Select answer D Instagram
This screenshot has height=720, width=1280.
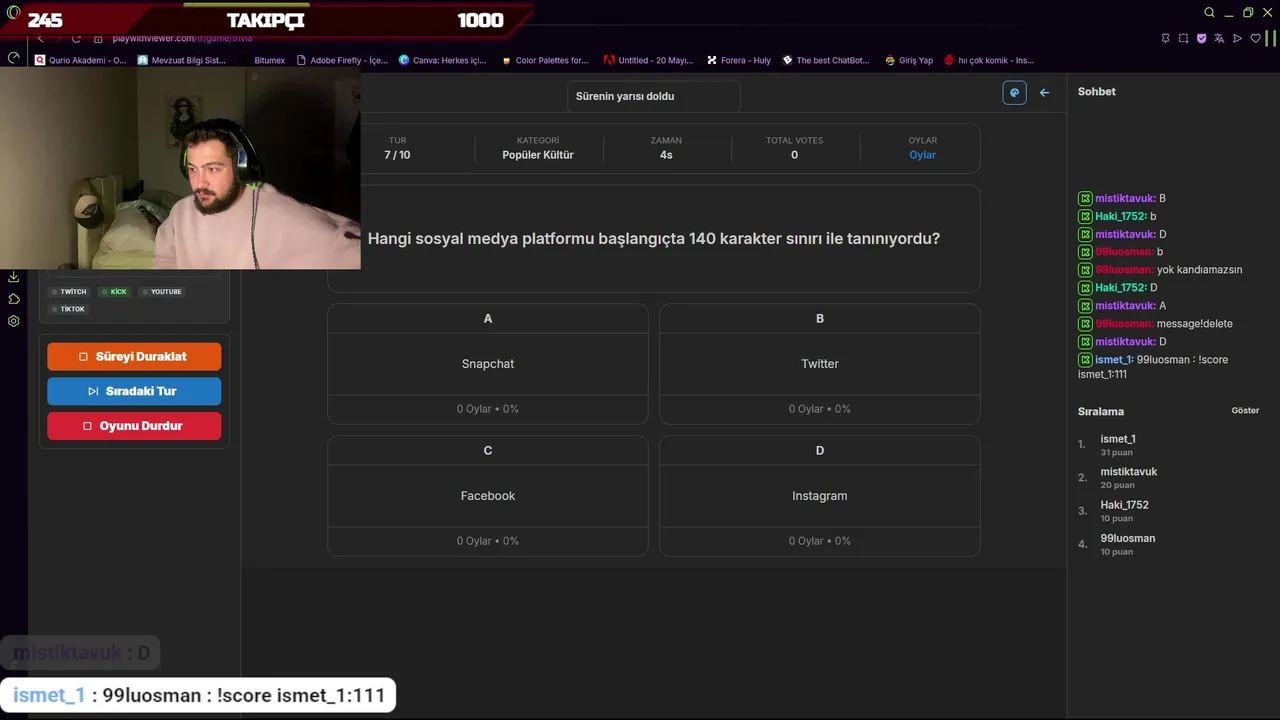pyautogui.click(x=820, y=496)
